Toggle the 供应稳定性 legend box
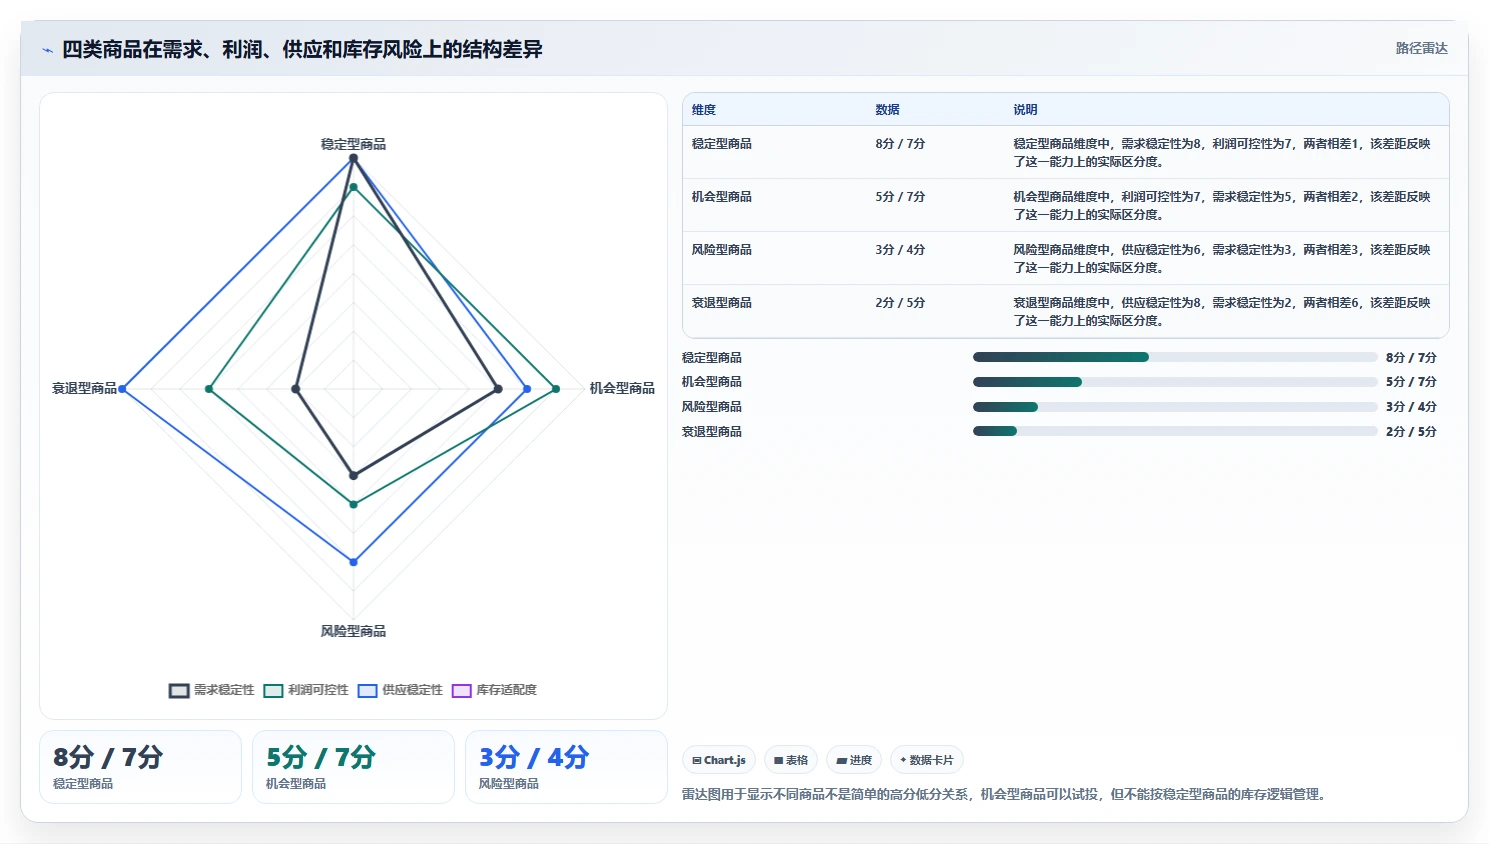The height and width of the screenshot is (844, 1489). [x=367, y=691]
